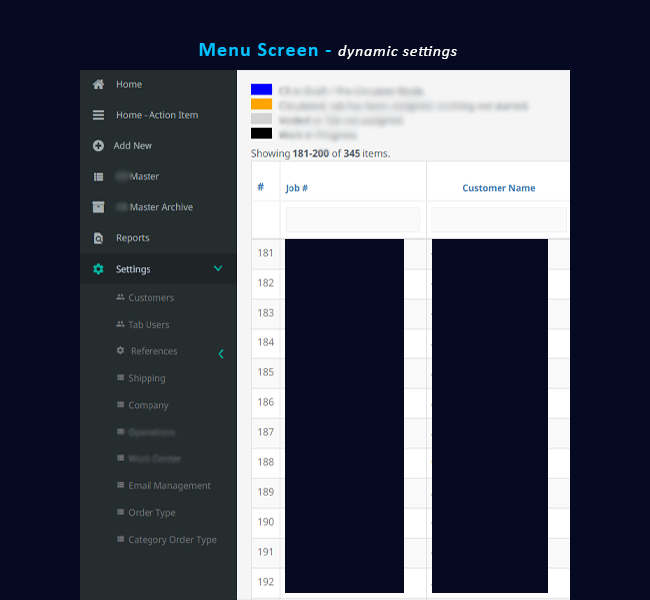
Task: Click the Home house icon in sidebar
Action: click(x=98, y=85)
